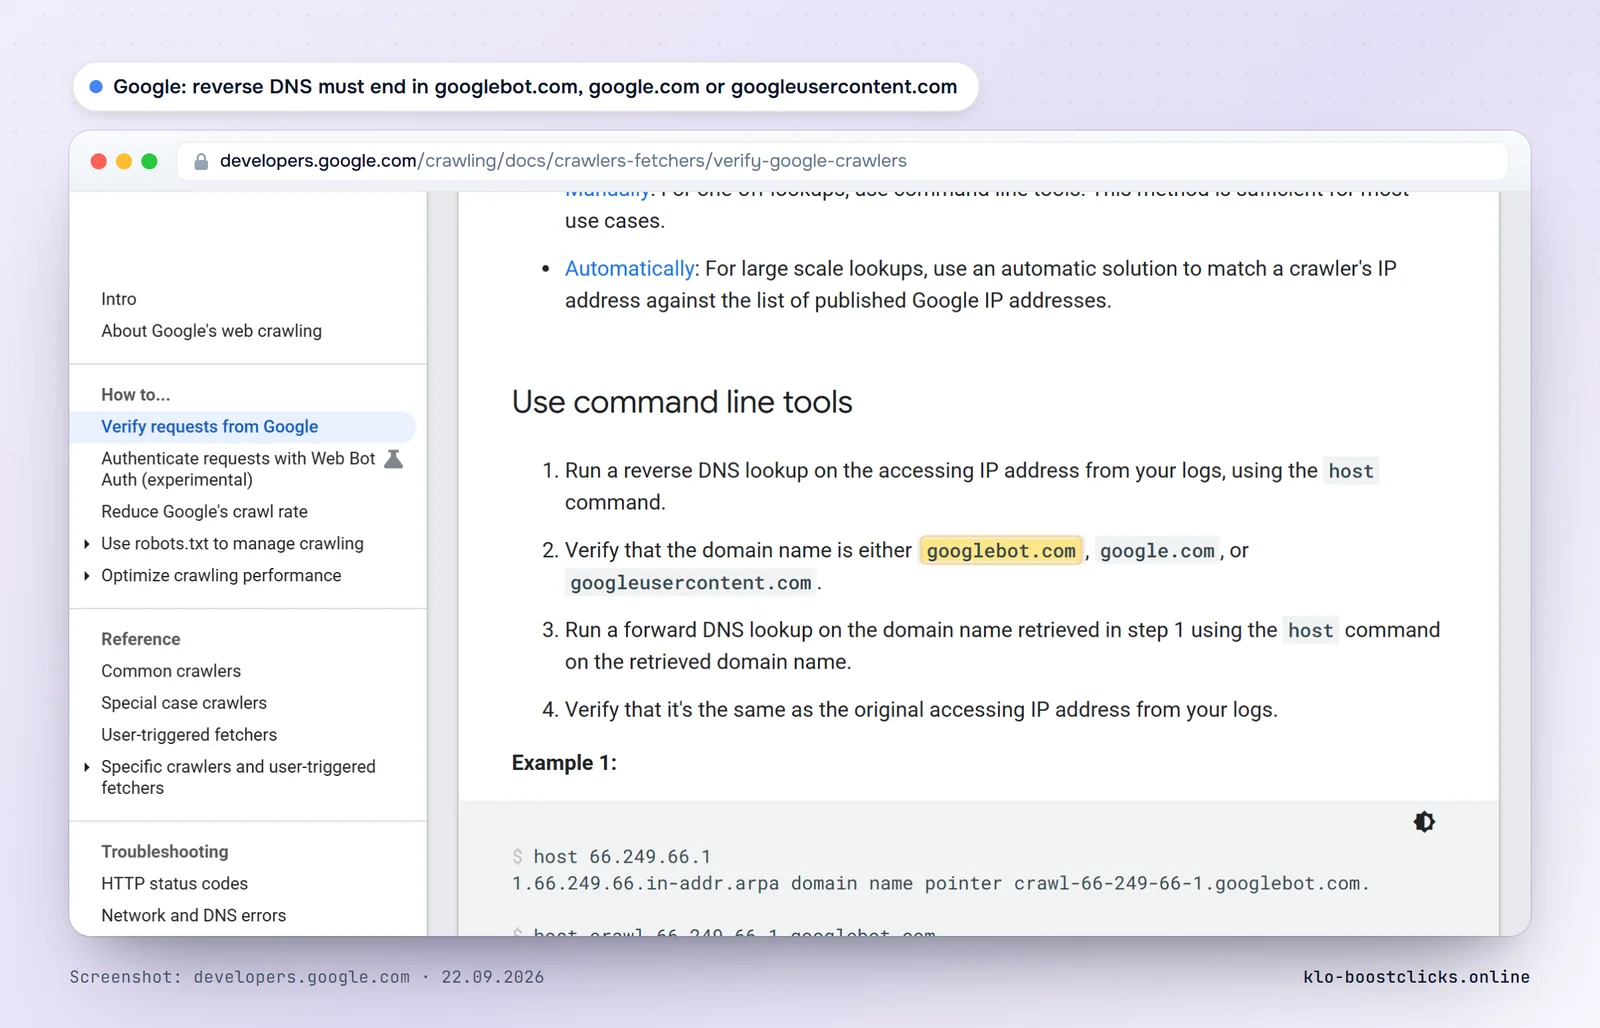The height and width of the screenshot is (1028, 1600).
Task: Click the google.com code text
Action: 1157,551
